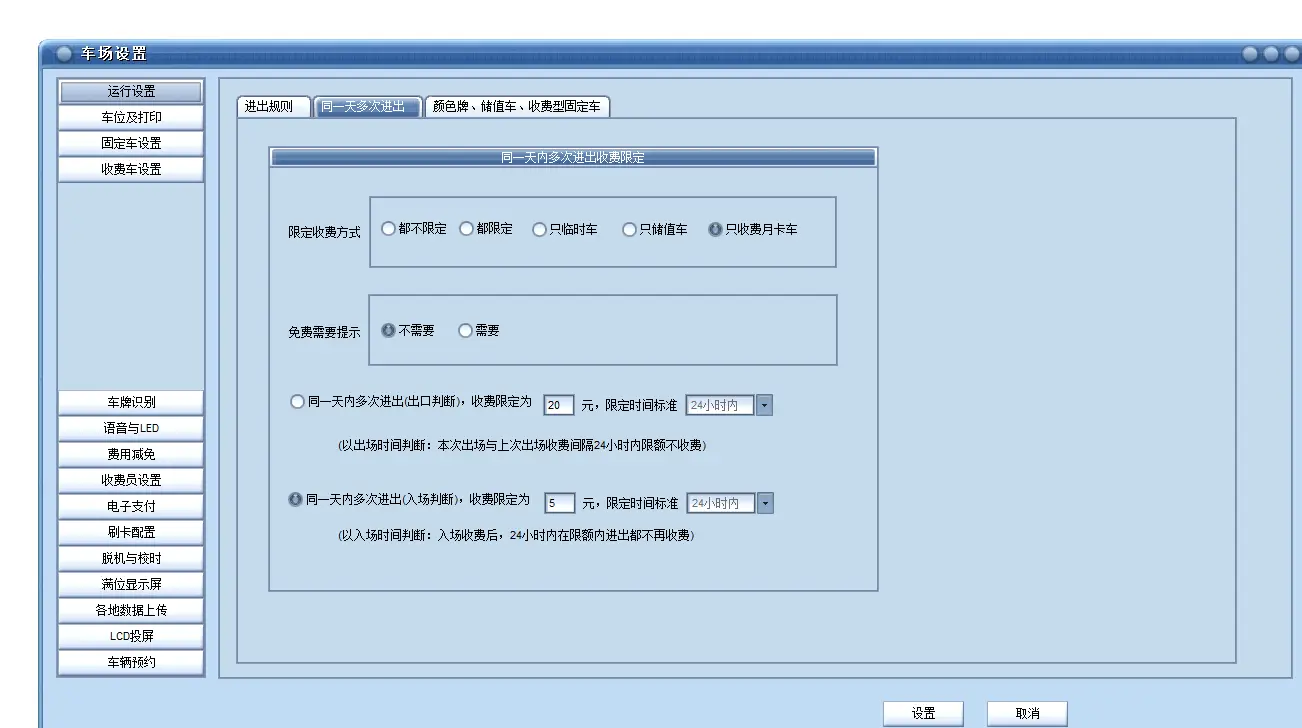The width and height of the screenshot is (1302, 728).
Task: Open the 车牌识别 settings panel
Action: coord(131,401)
